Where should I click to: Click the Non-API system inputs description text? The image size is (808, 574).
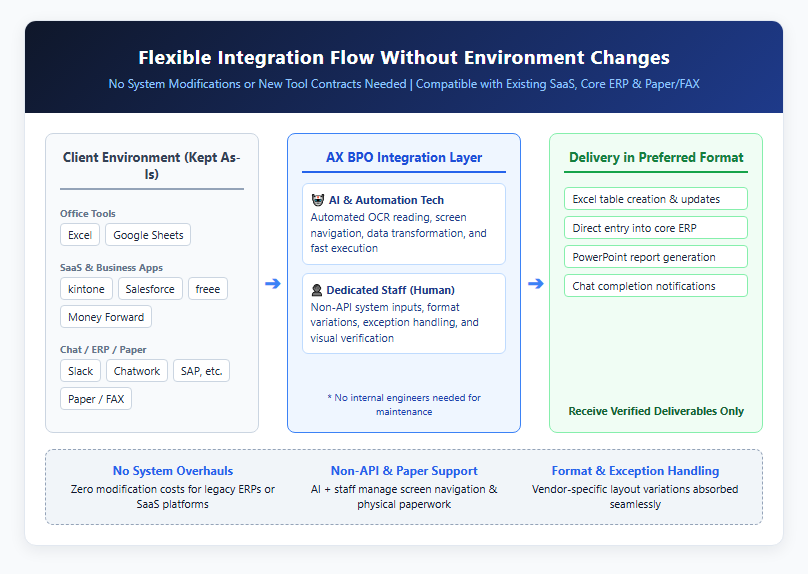tap(394, 323)
